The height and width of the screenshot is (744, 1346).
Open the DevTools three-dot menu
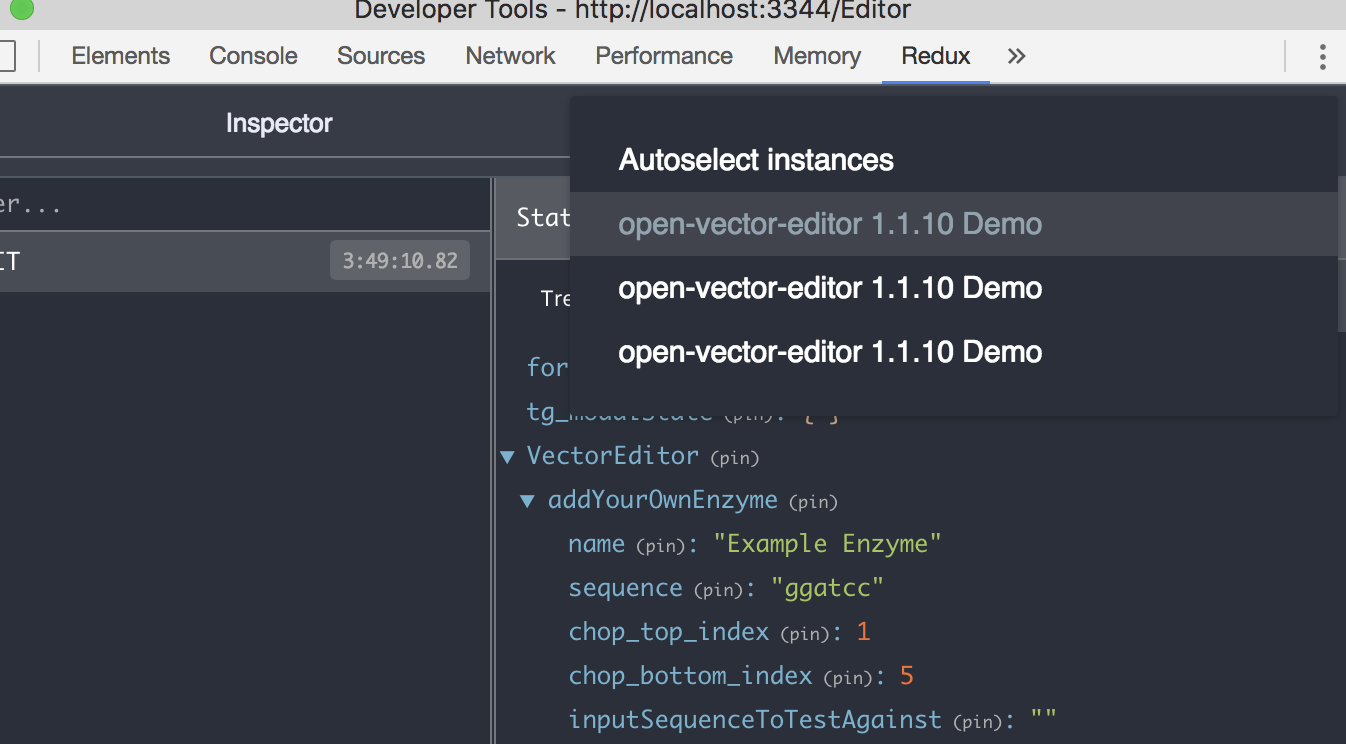1322,56
